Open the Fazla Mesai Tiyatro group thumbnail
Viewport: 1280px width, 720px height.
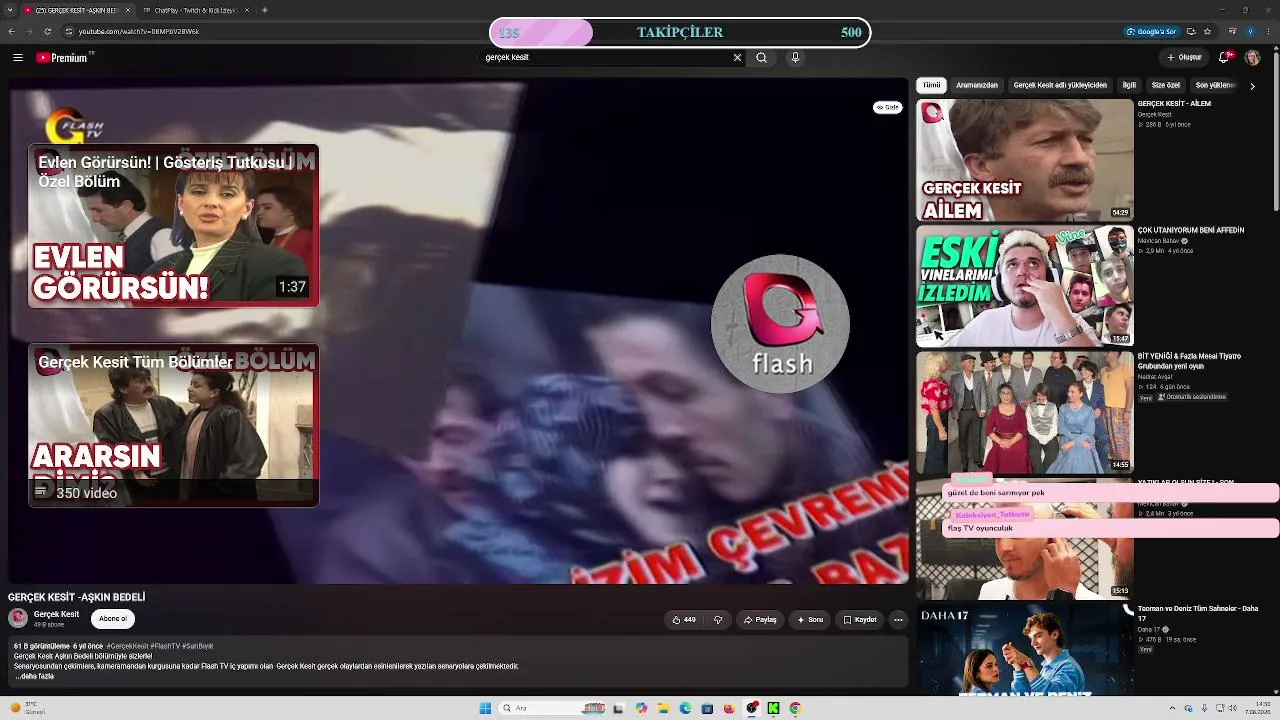1025,412
